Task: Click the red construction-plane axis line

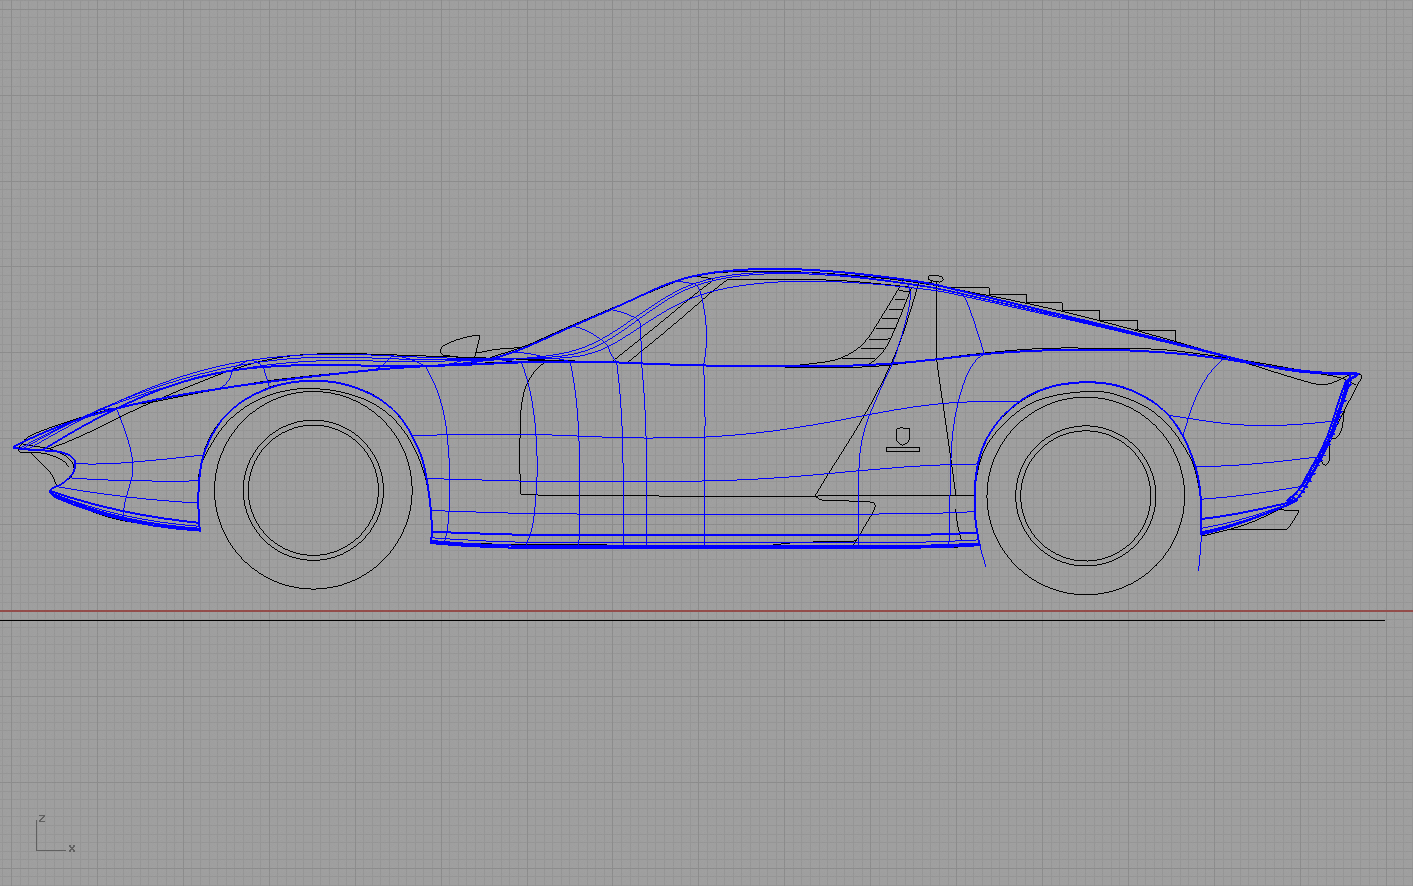Action: (x=706, y=610)
